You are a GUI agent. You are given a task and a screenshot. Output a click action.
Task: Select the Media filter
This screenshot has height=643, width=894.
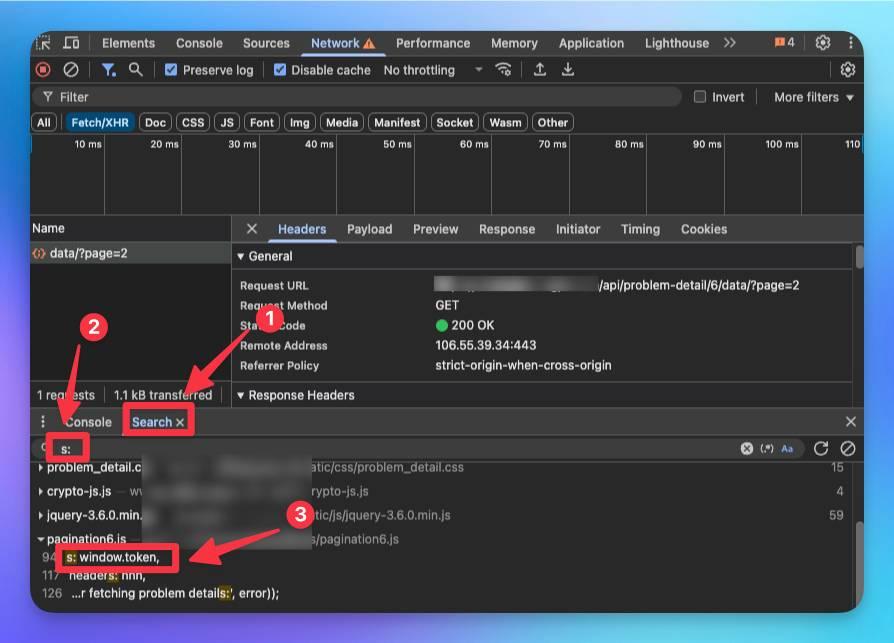coord(342,123)
